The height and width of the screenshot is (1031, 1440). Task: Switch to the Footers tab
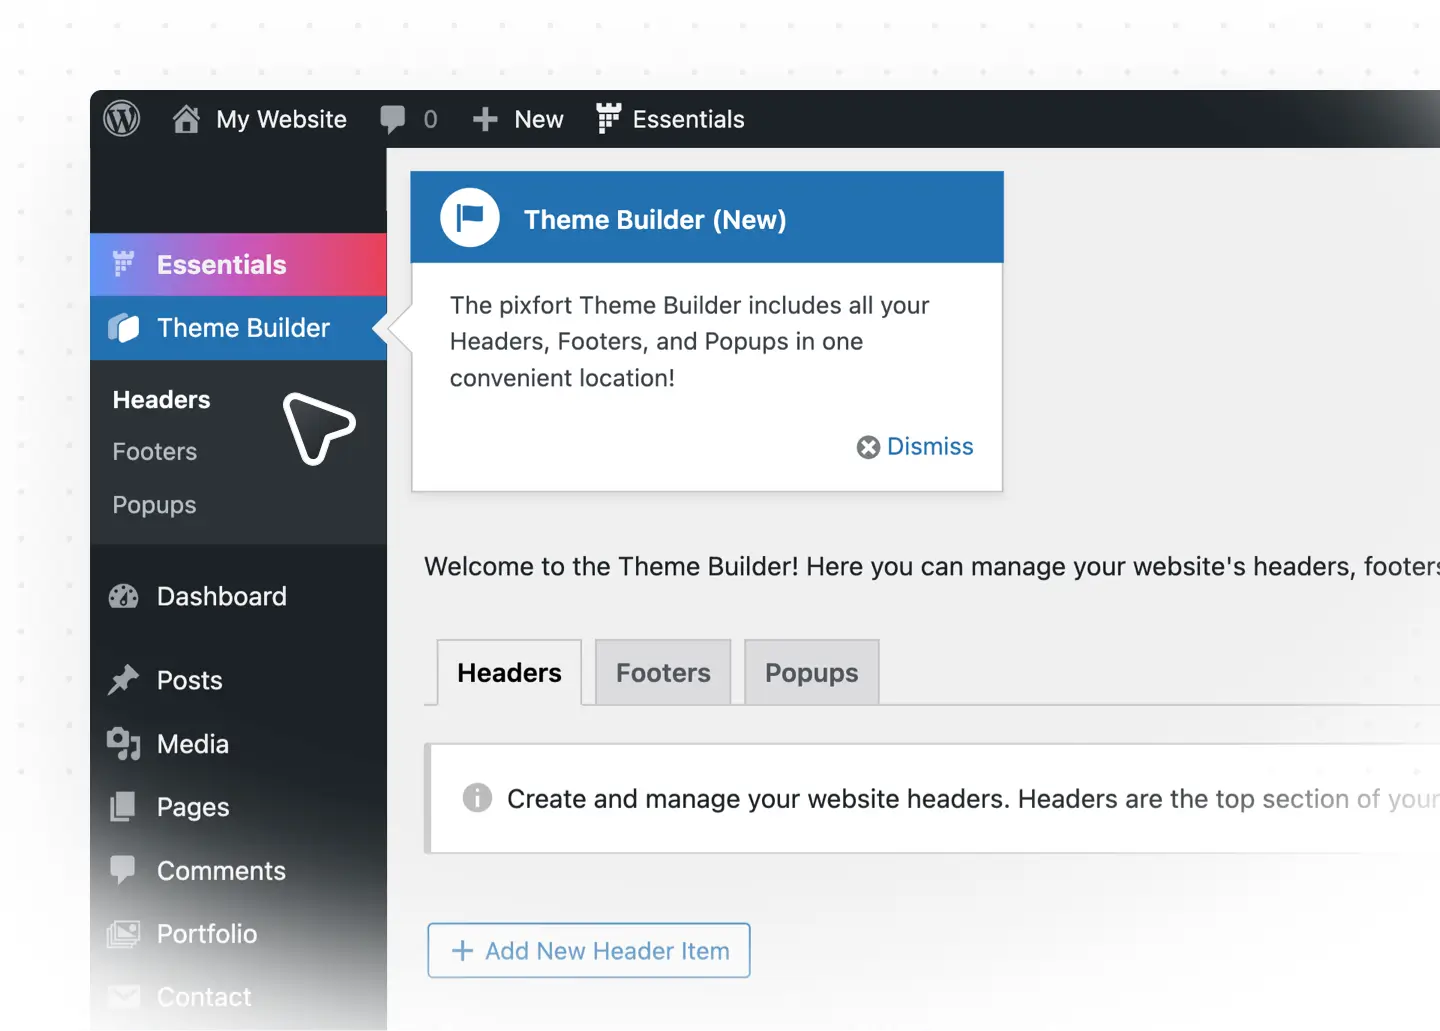pos(662,672)
